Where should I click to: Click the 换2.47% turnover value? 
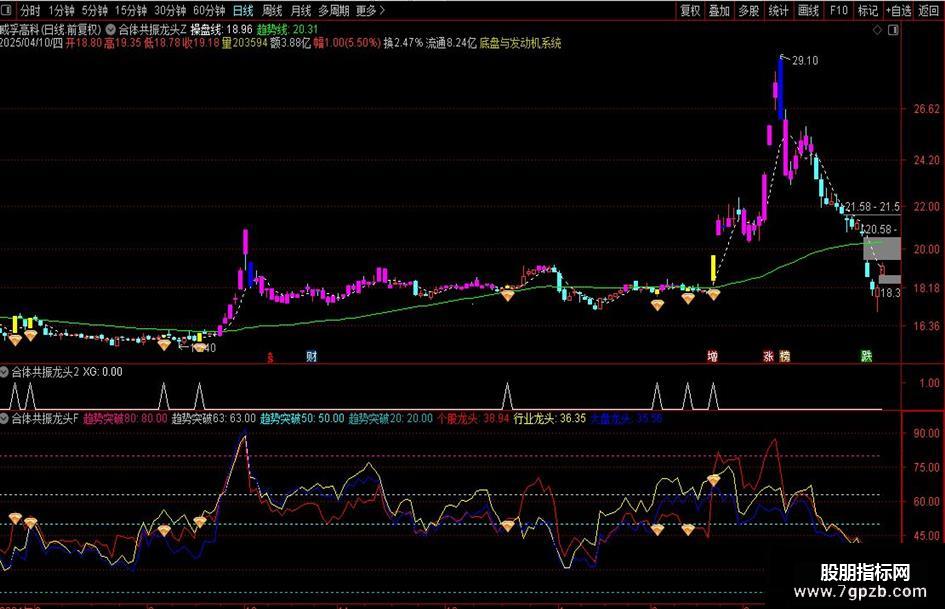[x=403, y=43]
